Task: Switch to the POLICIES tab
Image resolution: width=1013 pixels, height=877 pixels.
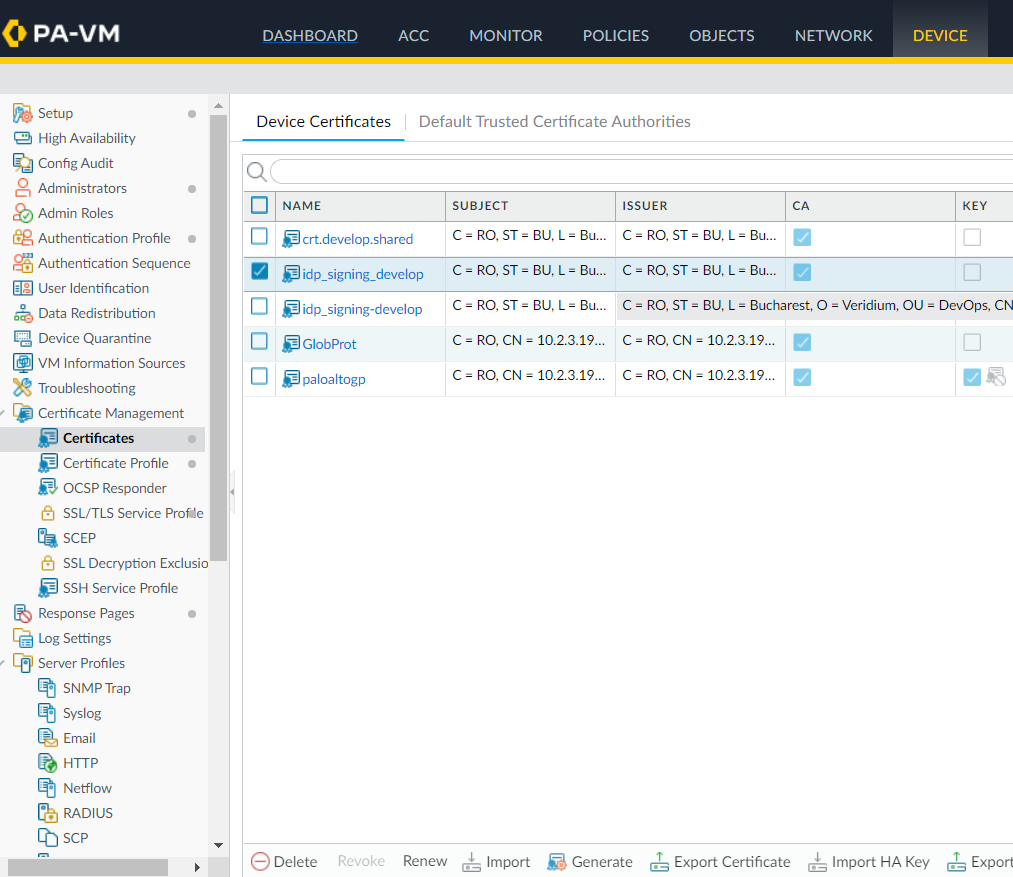Action: (615, 35)
